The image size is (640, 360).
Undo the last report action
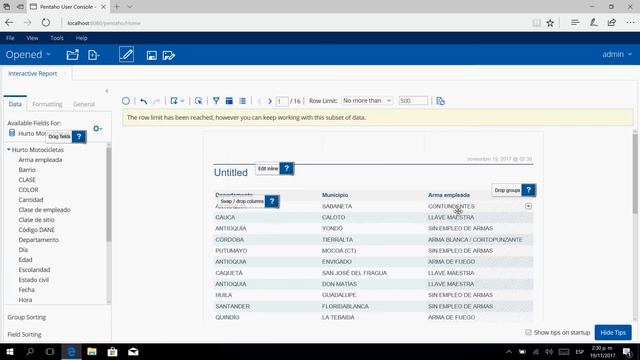pyautogui.click(x=143, y=101)
